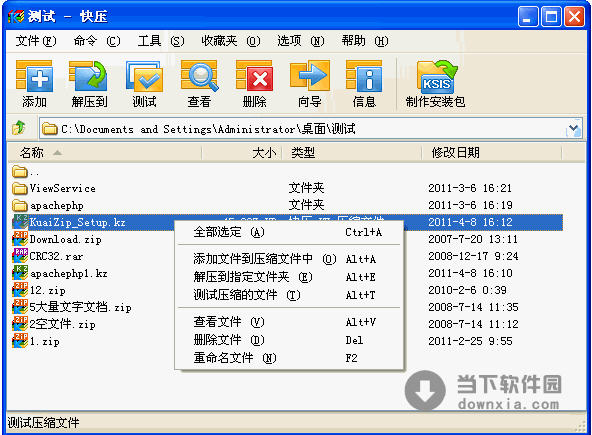This screenshot has width=592, height=435.
Task: Choose 查看文件(V) in context menu
Action: tap(289, 322)
